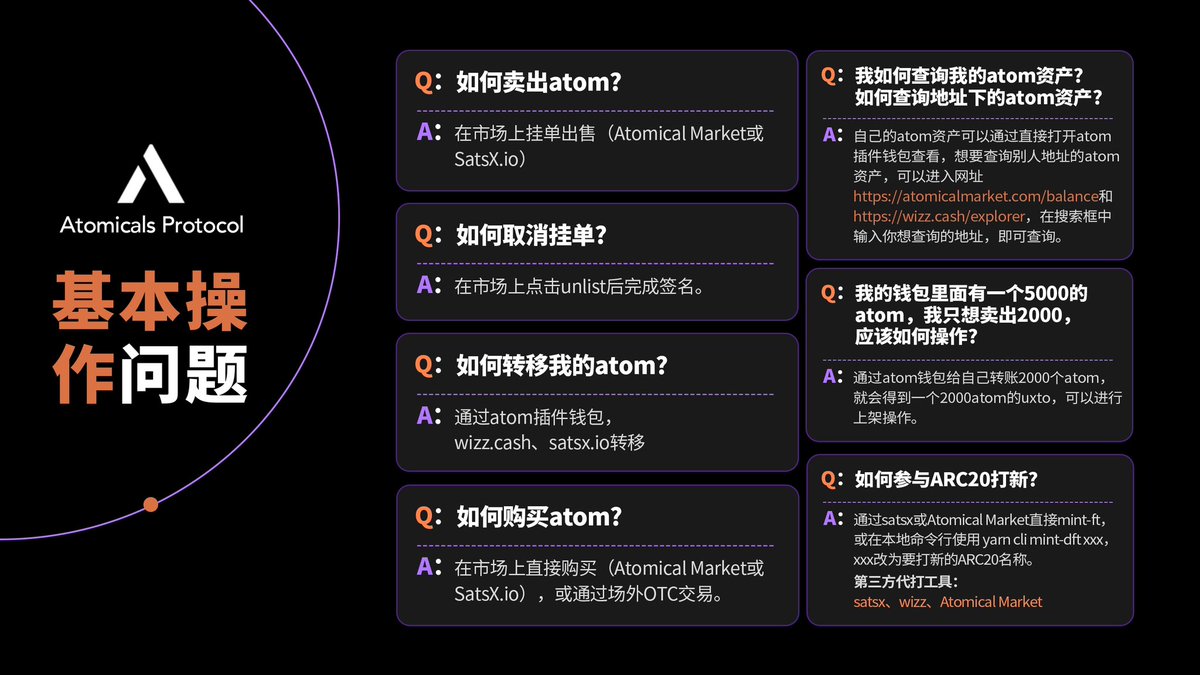
Task: Click the text 'SatsX.io) ,或通过场外OTC交易。'
Action: coord(589,593)
